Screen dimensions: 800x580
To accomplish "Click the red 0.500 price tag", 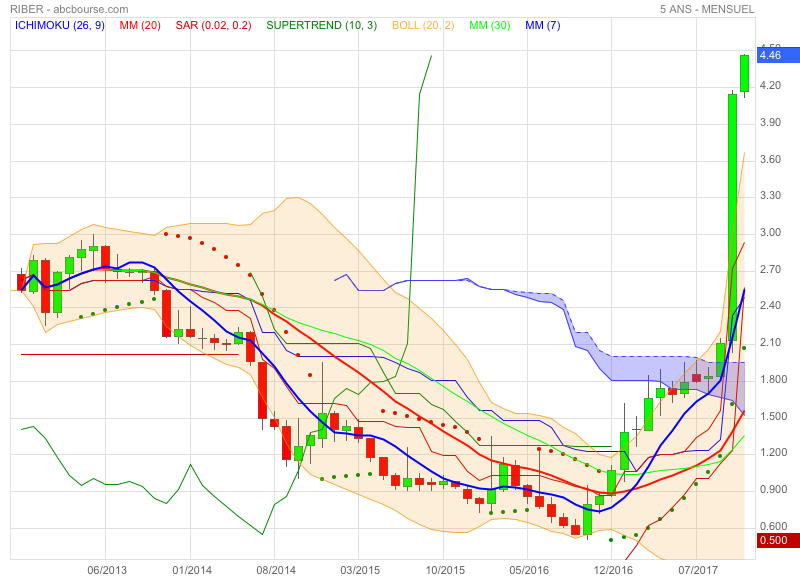I will tap(779, 540).
